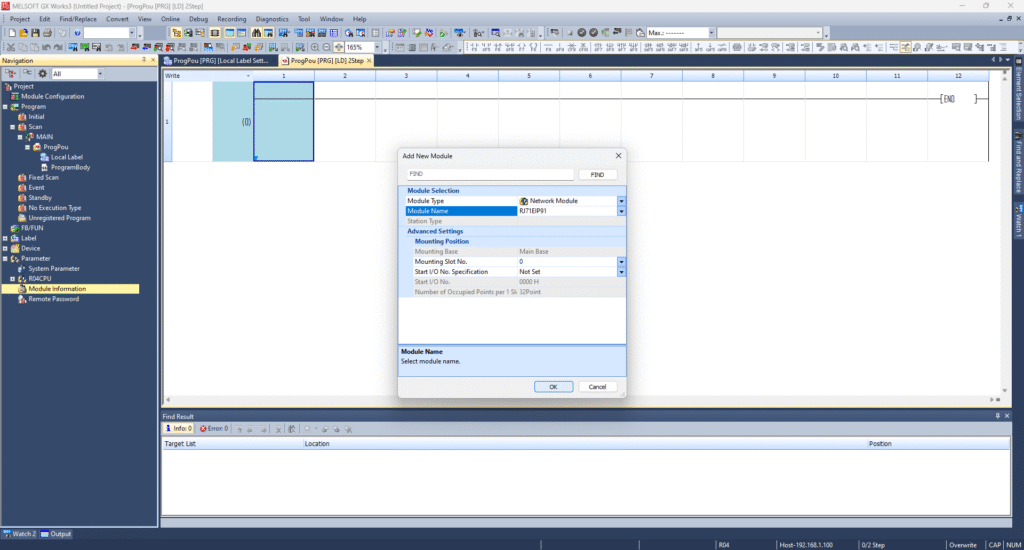This screenshot has width=1024, height=550.
Task: Expand the Device tree node
Action: [5, 248]
